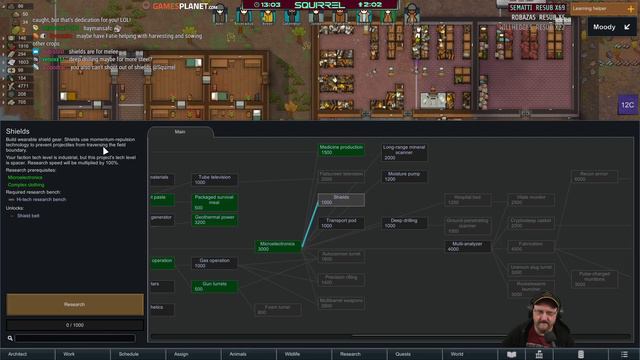This screenshot has height=360, width=640.
Task: Expand the resource row showing 254
Action: (x=3, y=54)
